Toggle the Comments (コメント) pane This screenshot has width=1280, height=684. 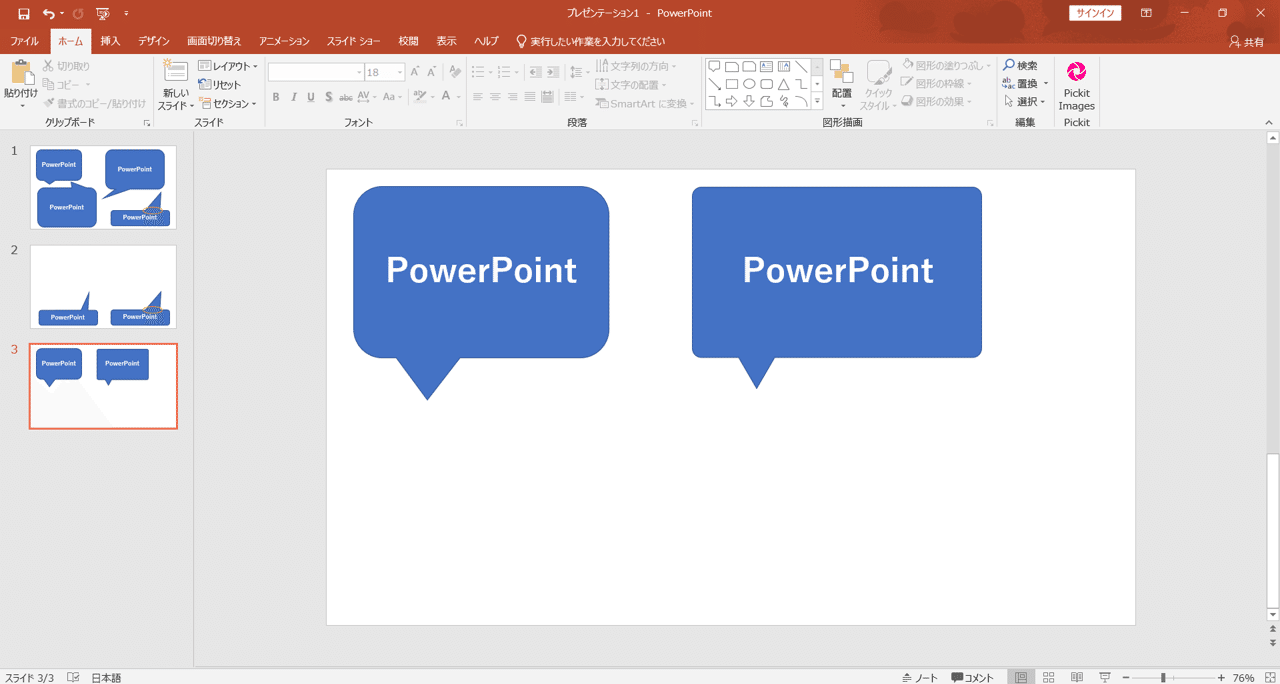973,677
